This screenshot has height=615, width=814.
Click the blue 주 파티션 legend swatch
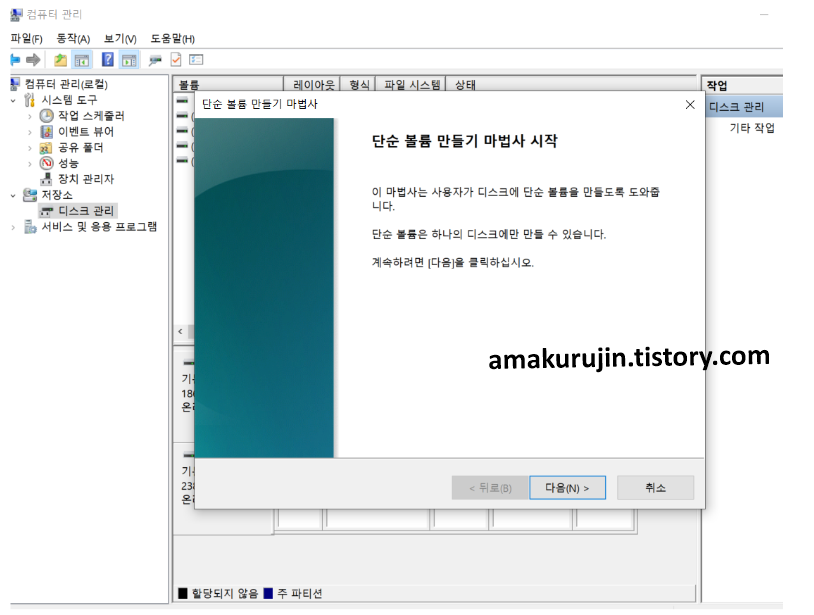(268, 593)
